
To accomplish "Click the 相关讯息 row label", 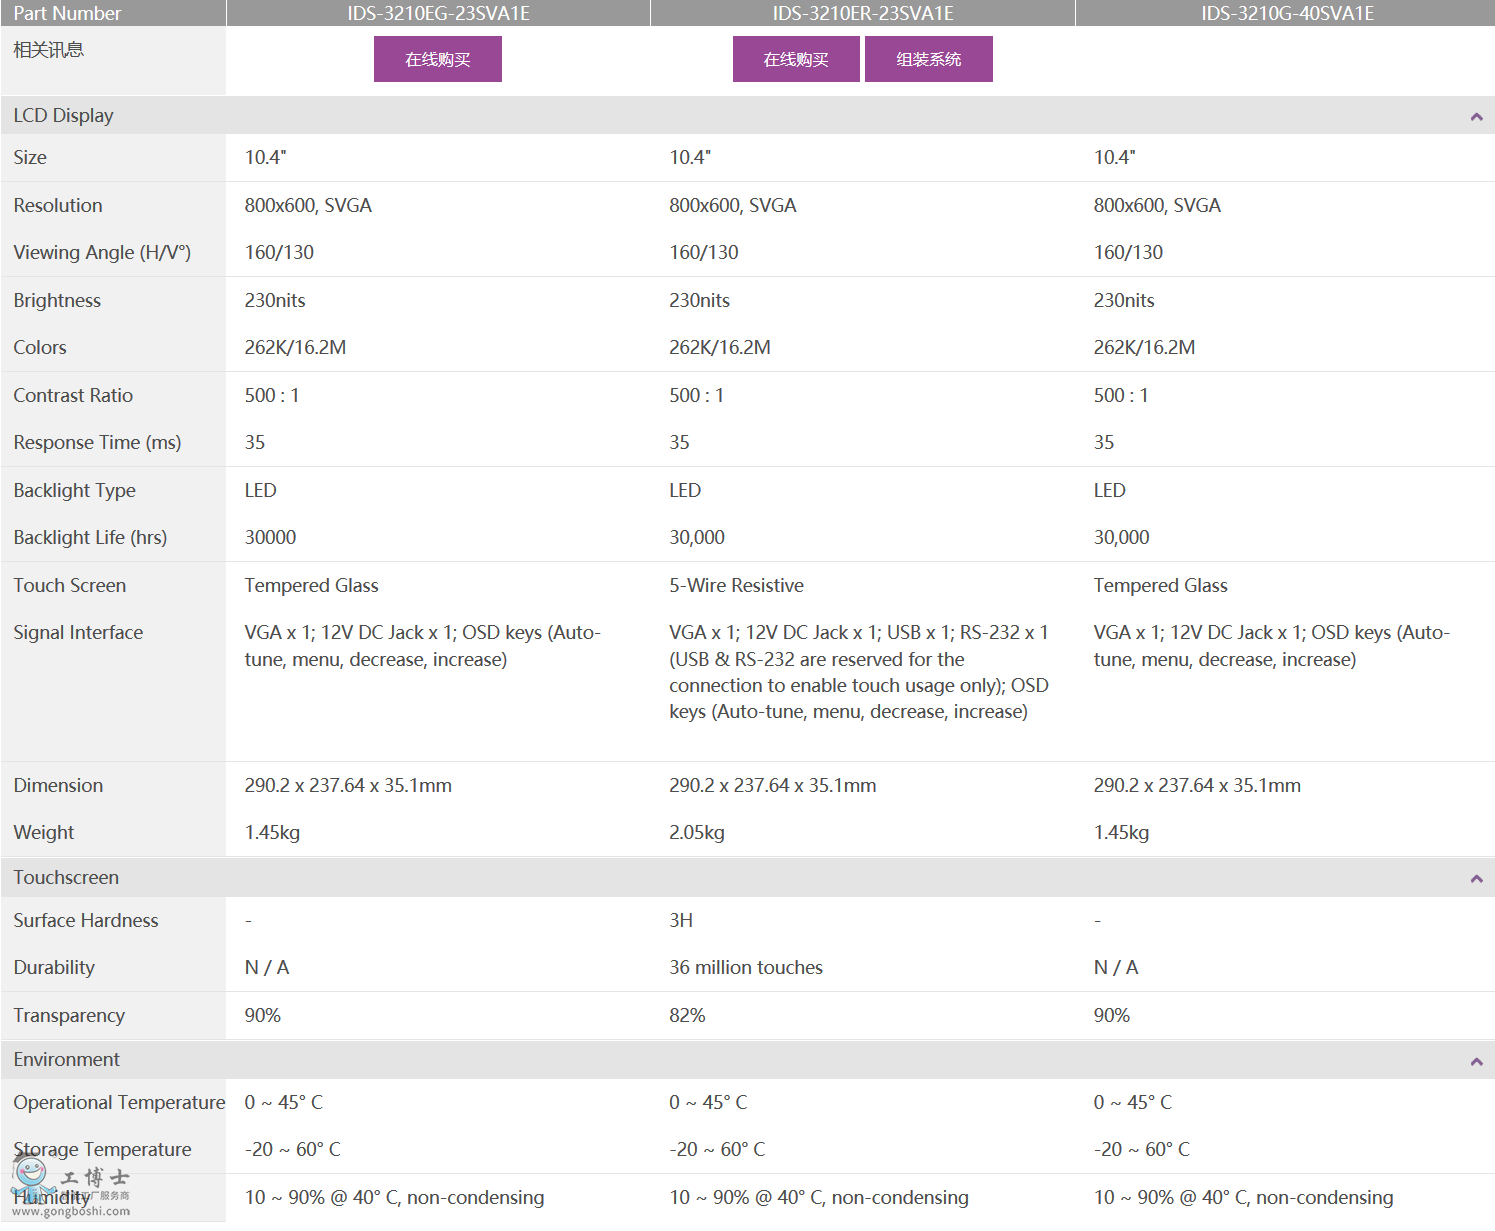I will click(48, 50).
